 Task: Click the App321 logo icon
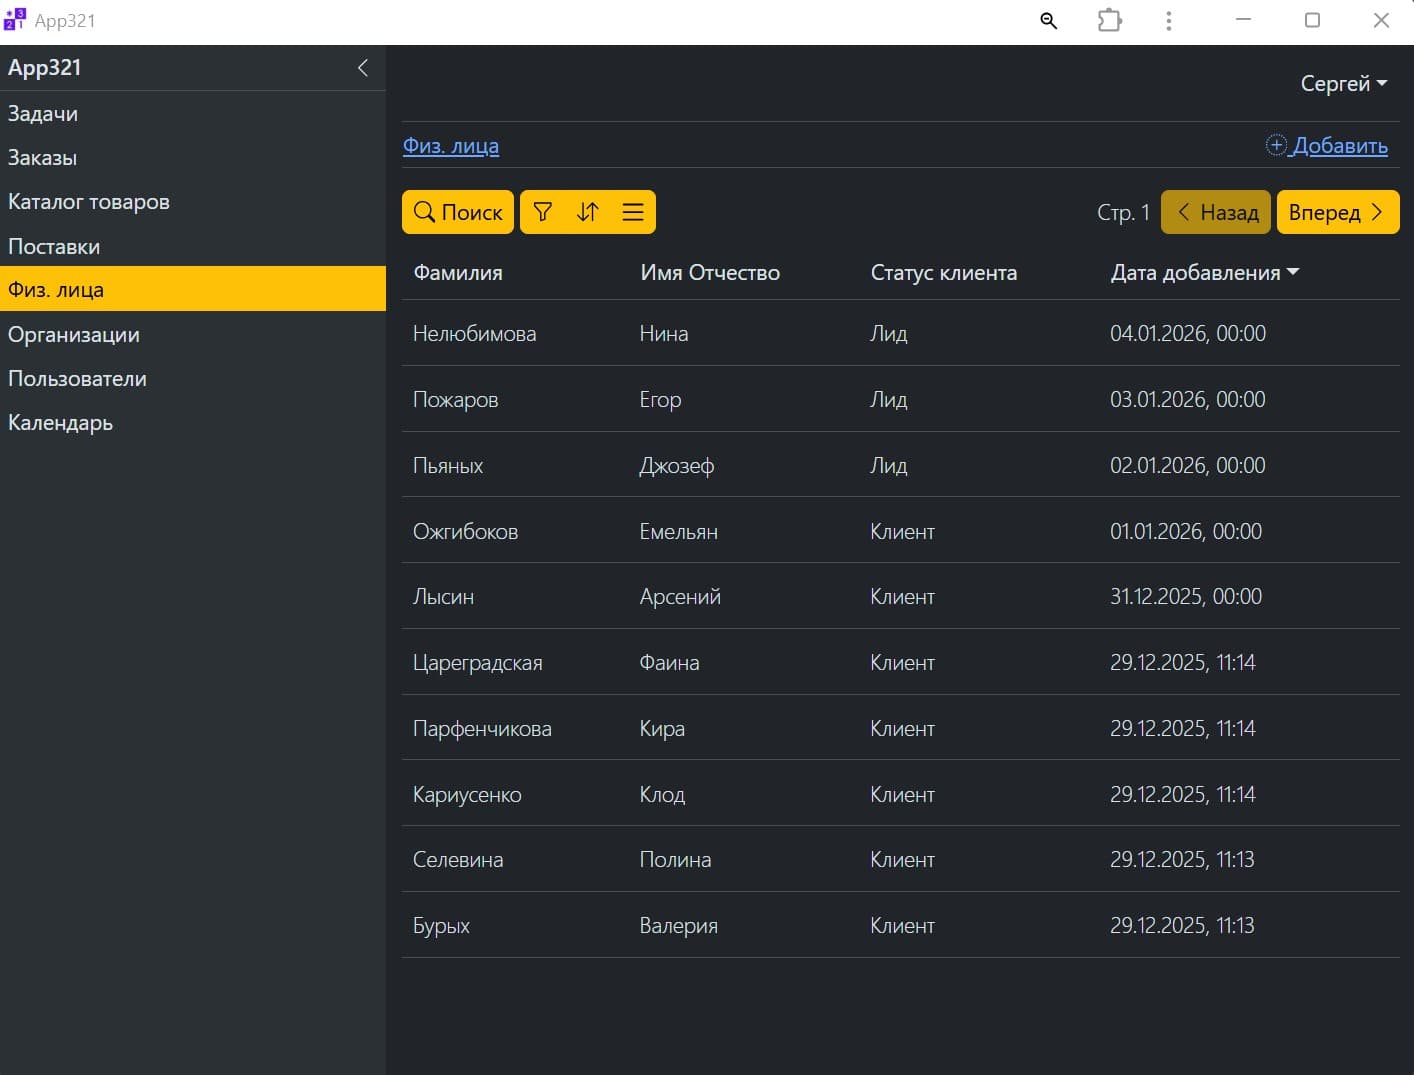tap(15, 20)
